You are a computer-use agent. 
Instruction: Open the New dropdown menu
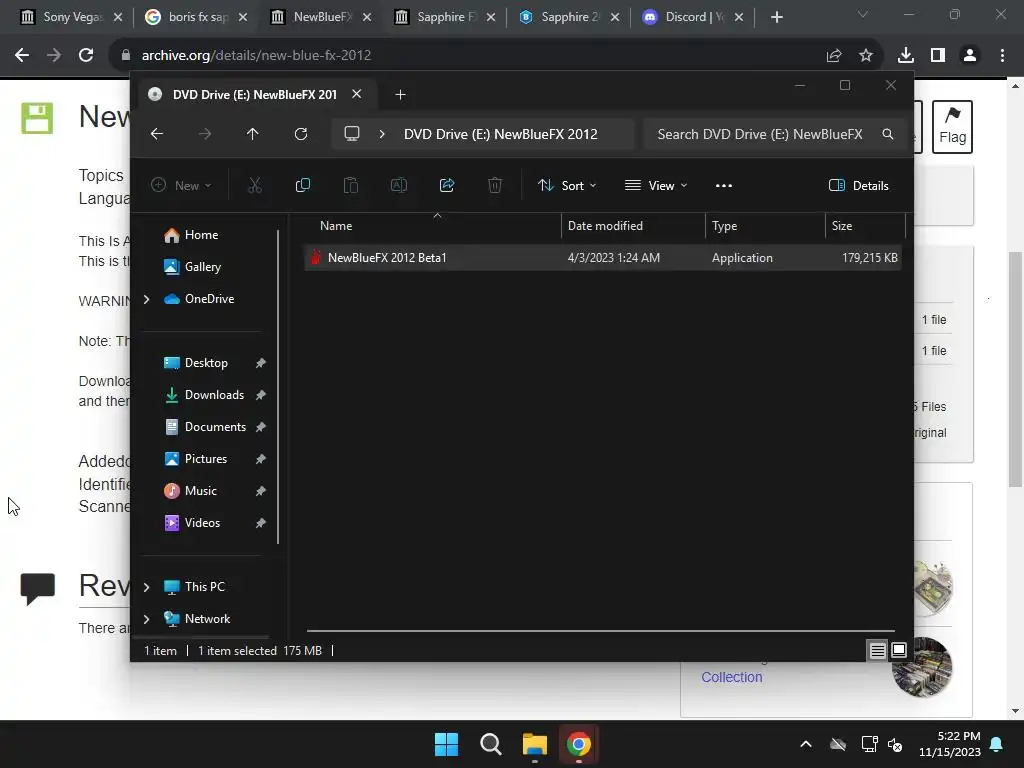pyautogui.click(x=181, y=185)
